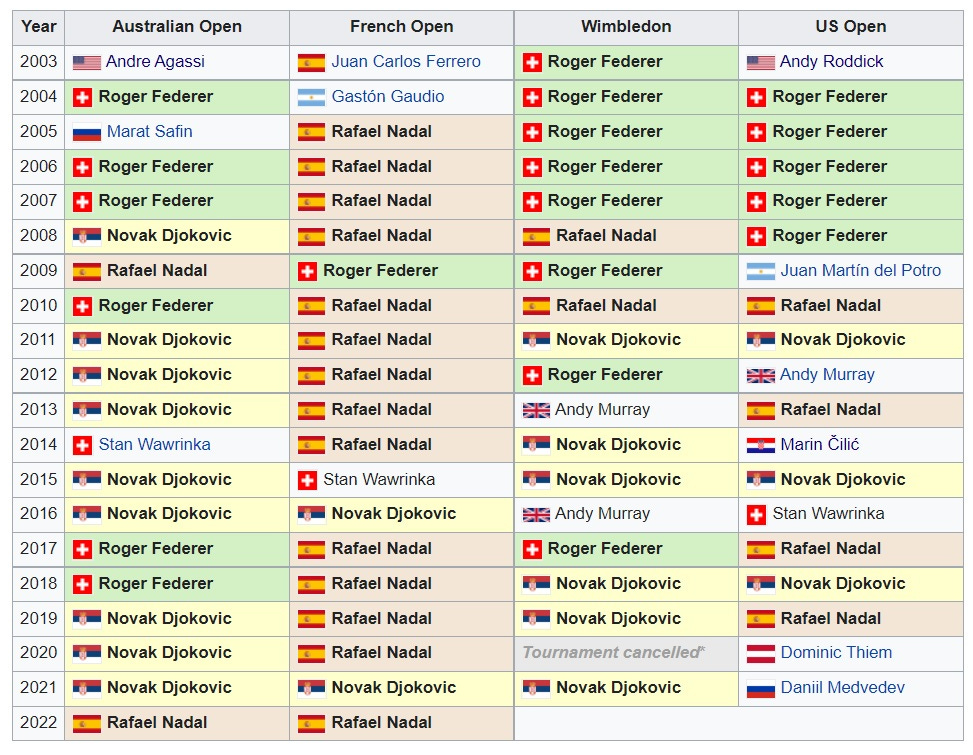973x755 pixels.
Task: Click the Spanish flag in 2022 Australian Open cell
Action: [87, 723]
